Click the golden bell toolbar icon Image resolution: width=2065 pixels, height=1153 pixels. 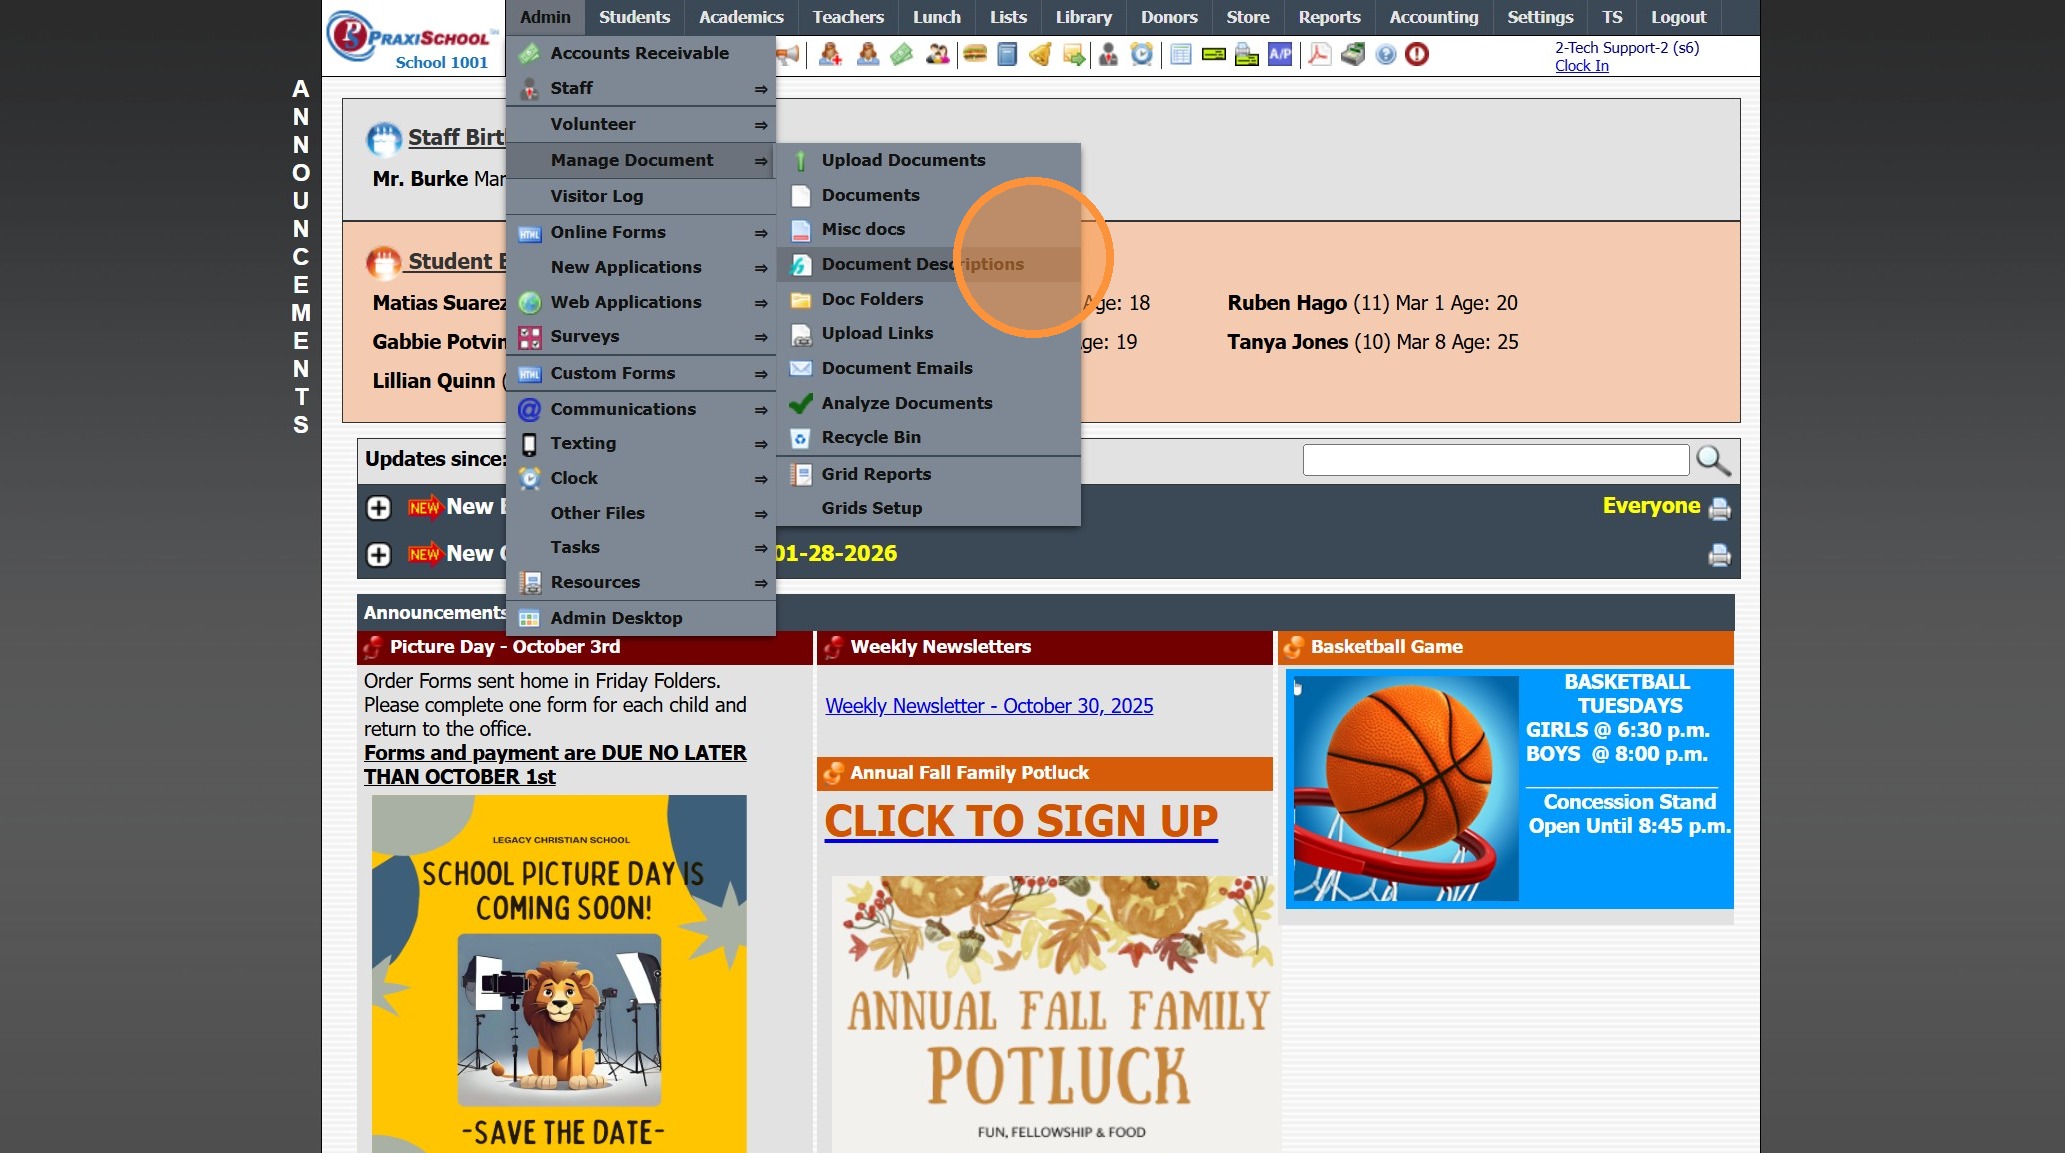click(1040, 54)
